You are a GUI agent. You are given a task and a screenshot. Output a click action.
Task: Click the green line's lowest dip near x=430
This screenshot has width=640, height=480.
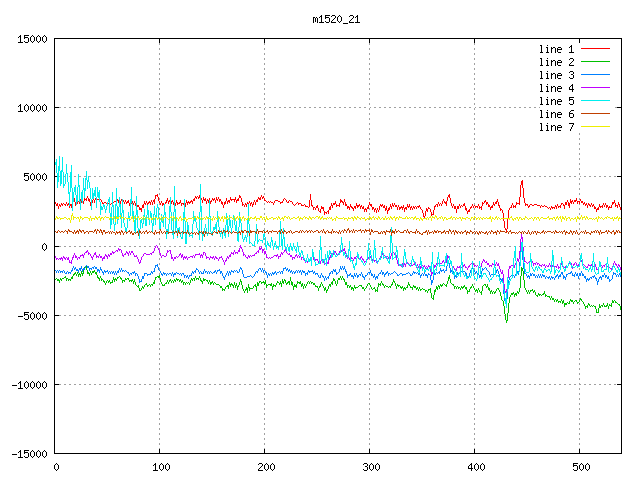coord(506,321)
